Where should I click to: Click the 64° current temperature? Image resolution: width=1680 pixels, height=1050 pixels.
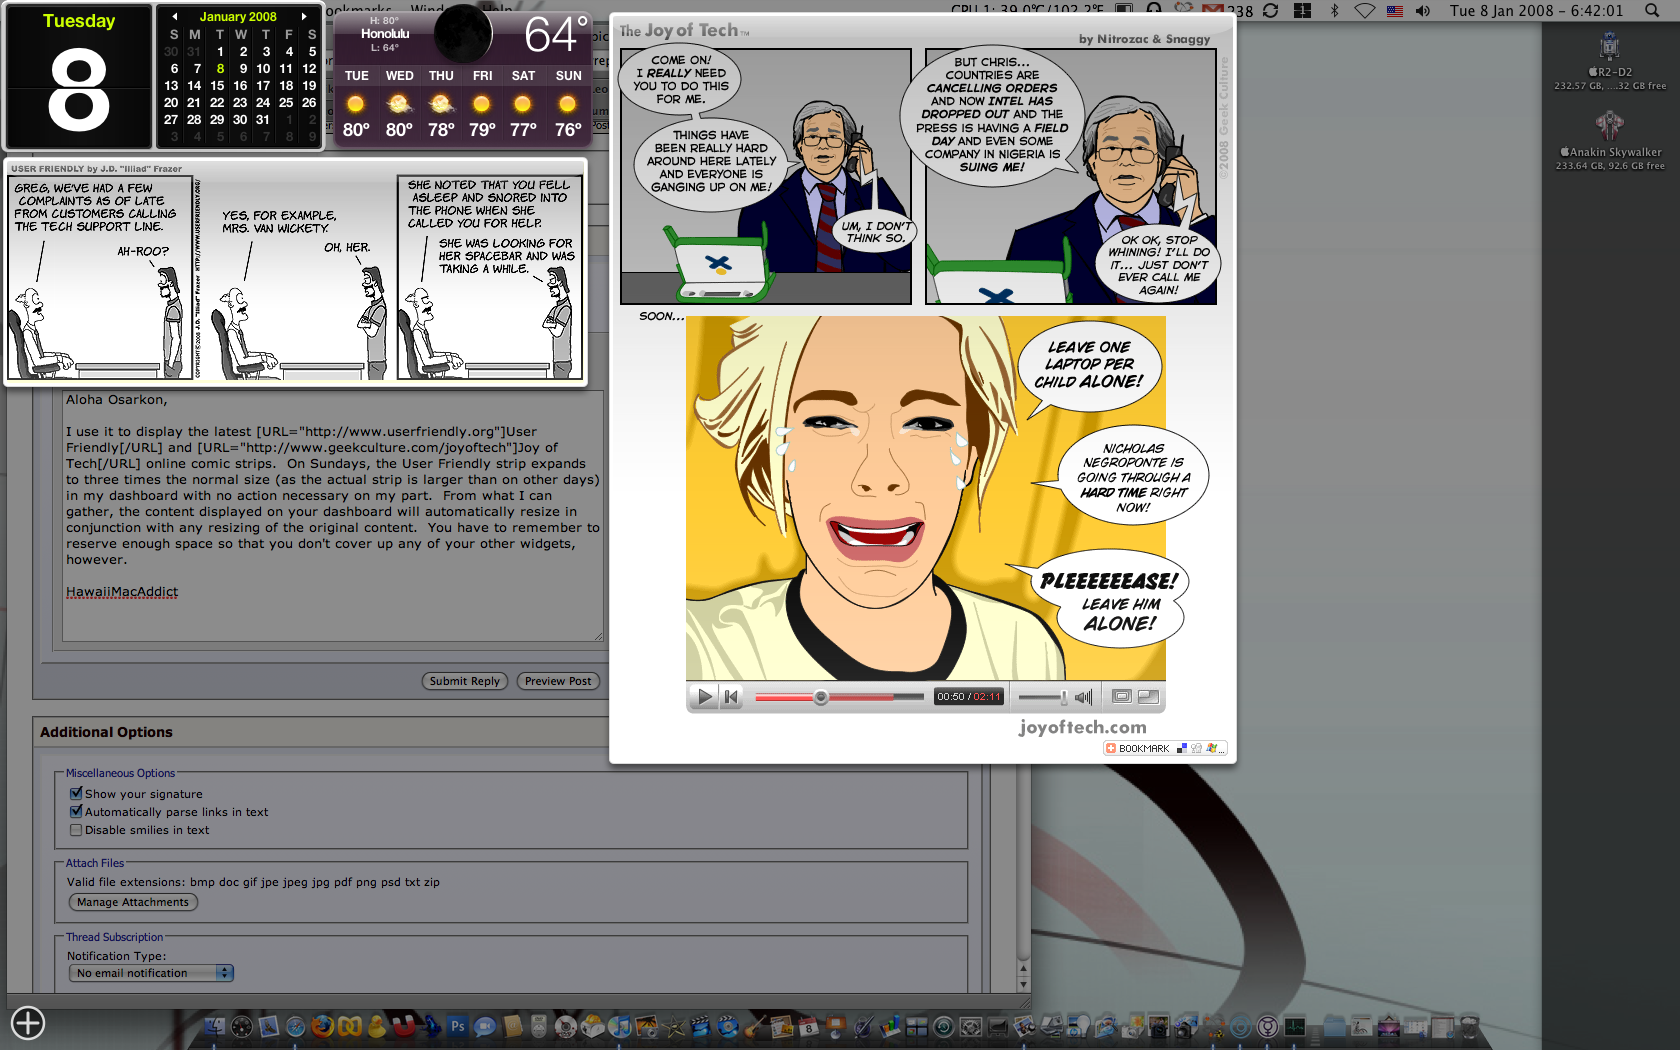pyautogui.click(x=556, y=34)
